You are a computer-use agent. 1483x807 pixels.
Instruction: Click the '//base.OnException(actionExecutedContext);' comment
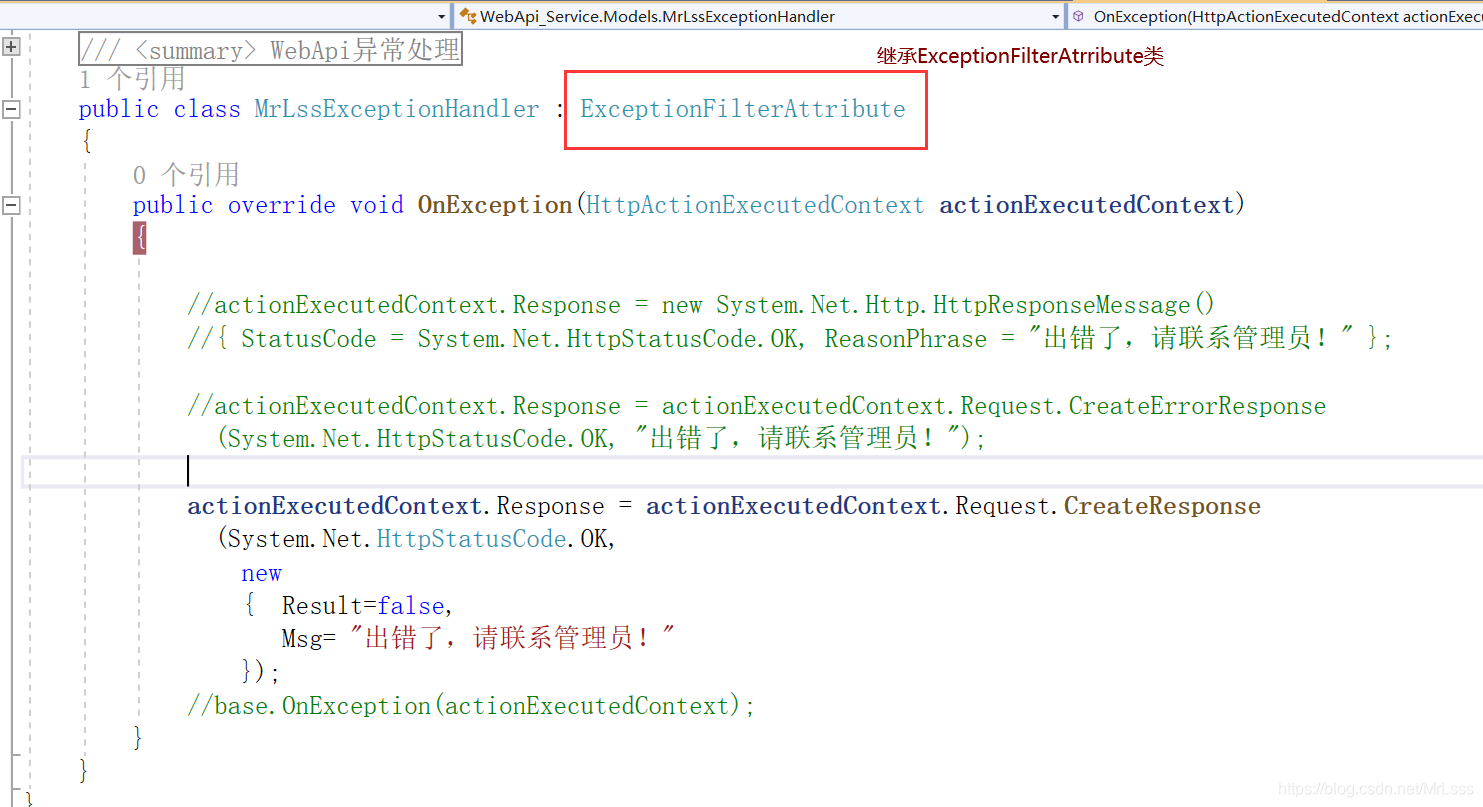tap(471, 706)
